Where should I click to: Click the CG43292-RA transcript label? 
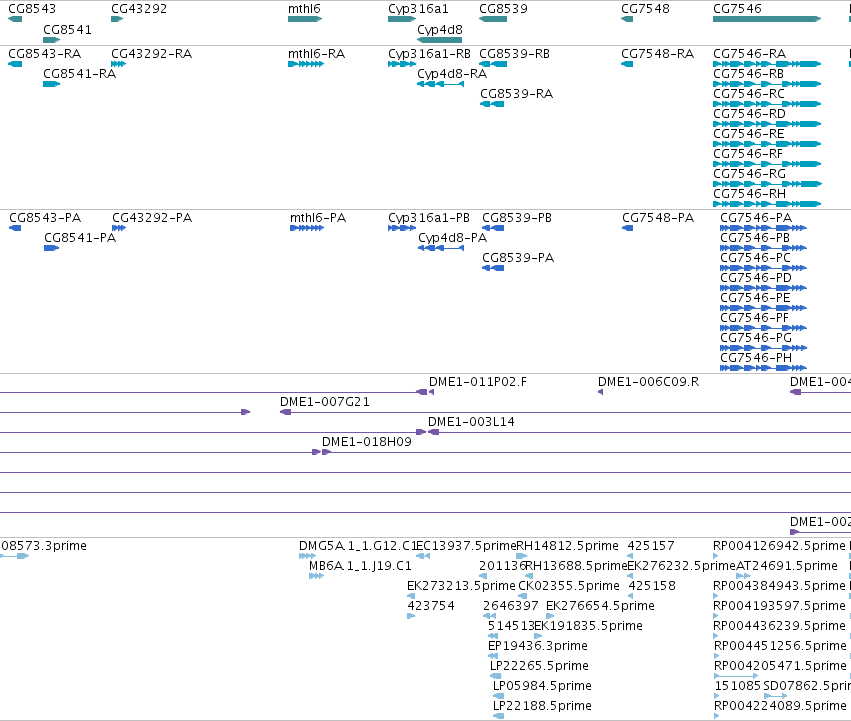point(151,54)
